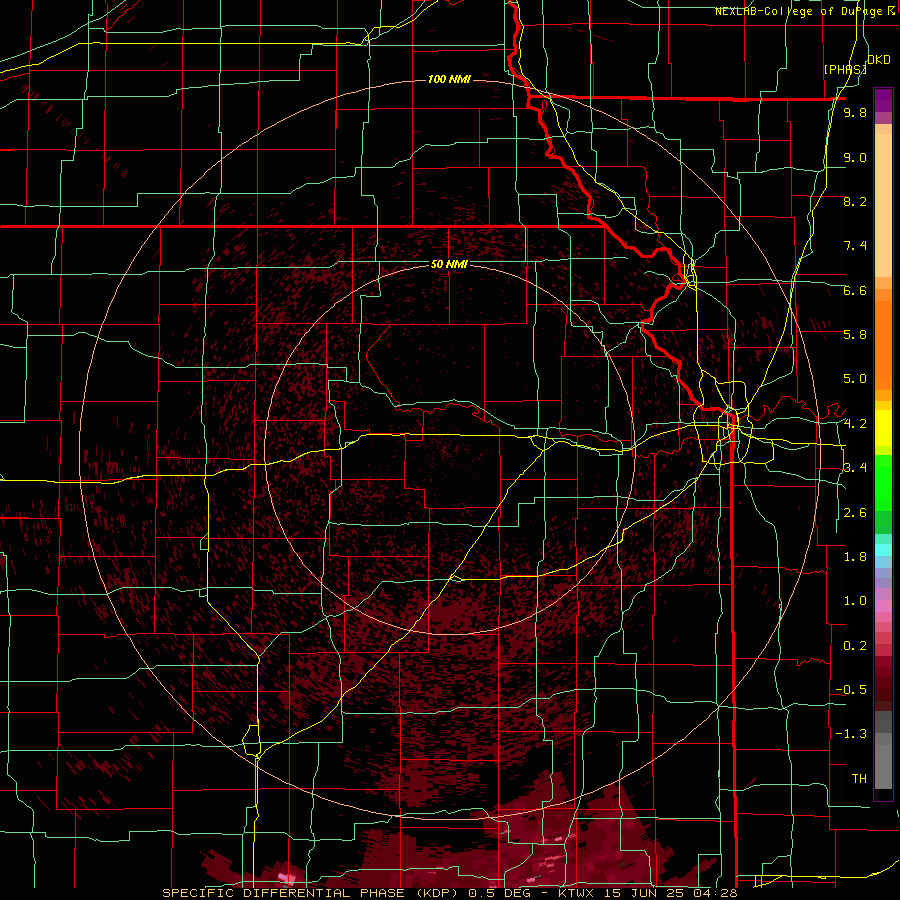Pick the purple band at the top of the color scale
900x900 pixels.
coord(883,100)
